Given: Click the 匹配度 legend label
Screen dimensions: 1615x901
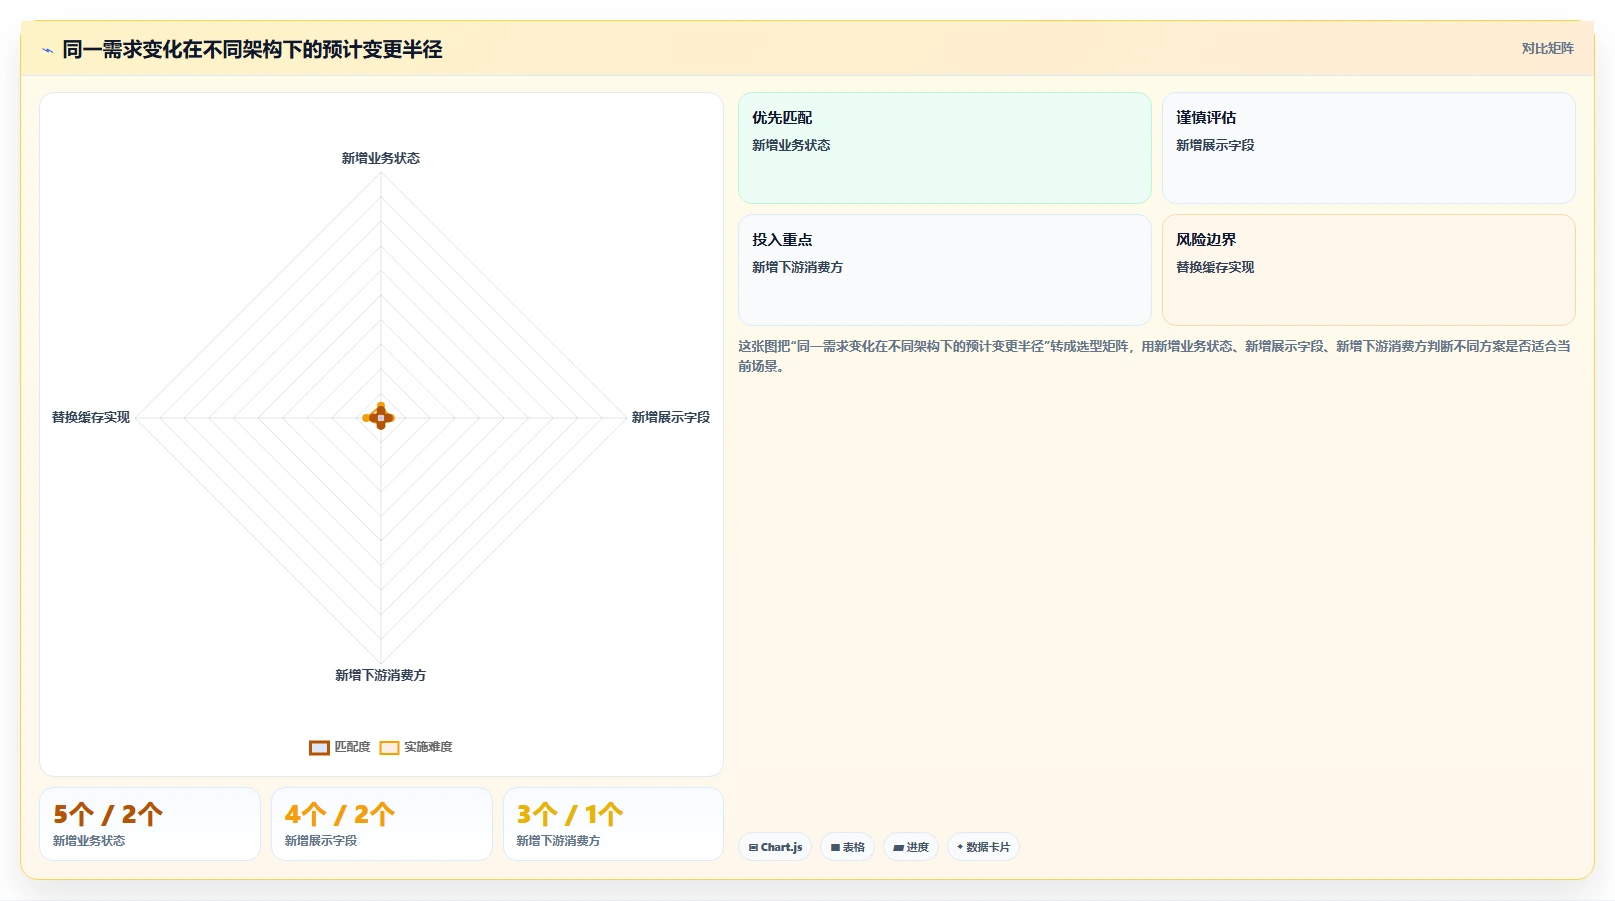Looking at the screenshot, I should tap(352, 747).
